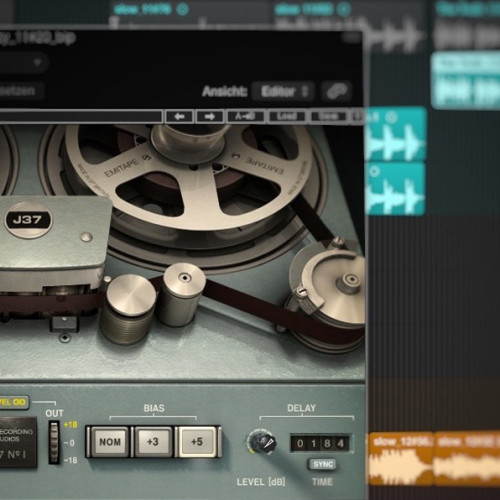500x500 pixels.
Task: Toggle the plugin link chain icon
Action: [337, 91]
